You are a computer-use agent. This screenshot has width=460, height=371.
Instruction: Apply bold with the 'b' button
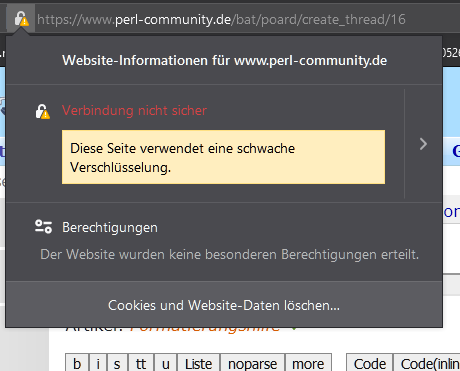77,363
